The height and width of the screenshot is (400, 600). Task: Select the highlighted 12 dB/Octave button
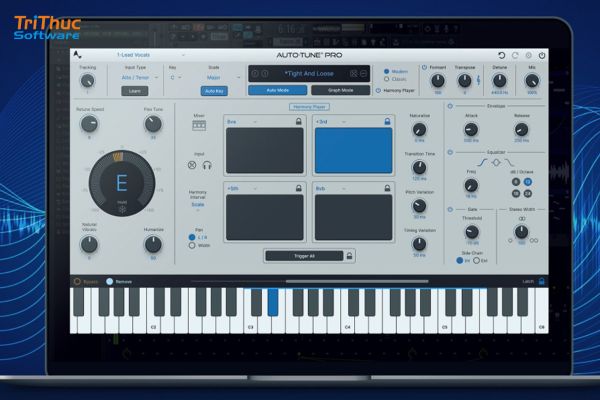[x=528, y=182]
